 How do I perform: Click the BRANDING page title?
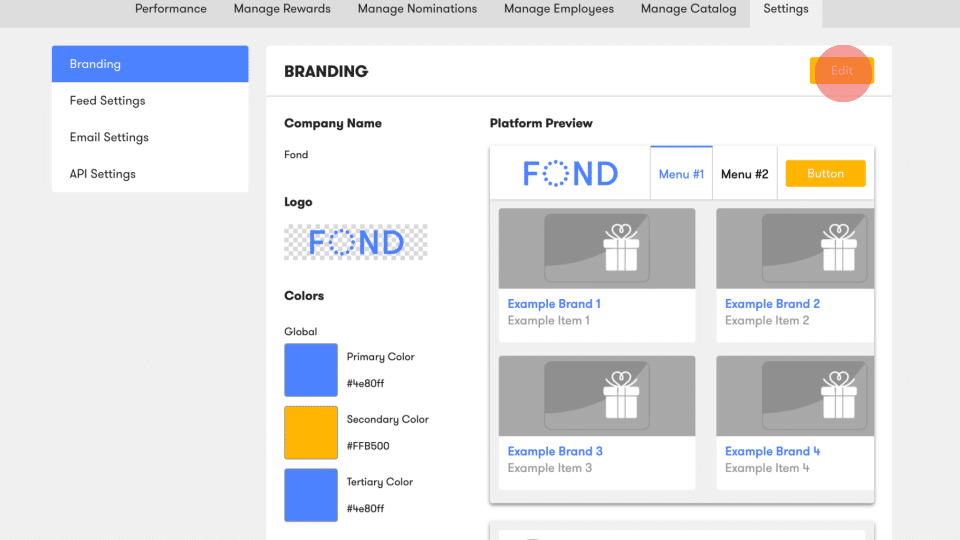326,72
